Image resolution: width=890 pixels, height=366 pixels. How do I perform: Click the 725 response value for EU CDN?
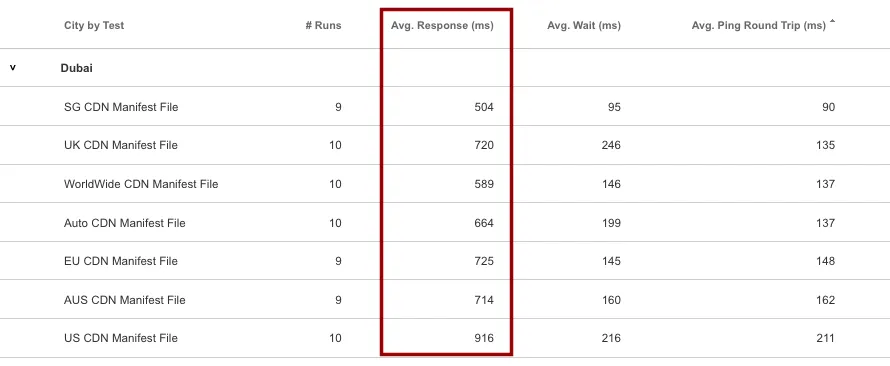[484, 261]
